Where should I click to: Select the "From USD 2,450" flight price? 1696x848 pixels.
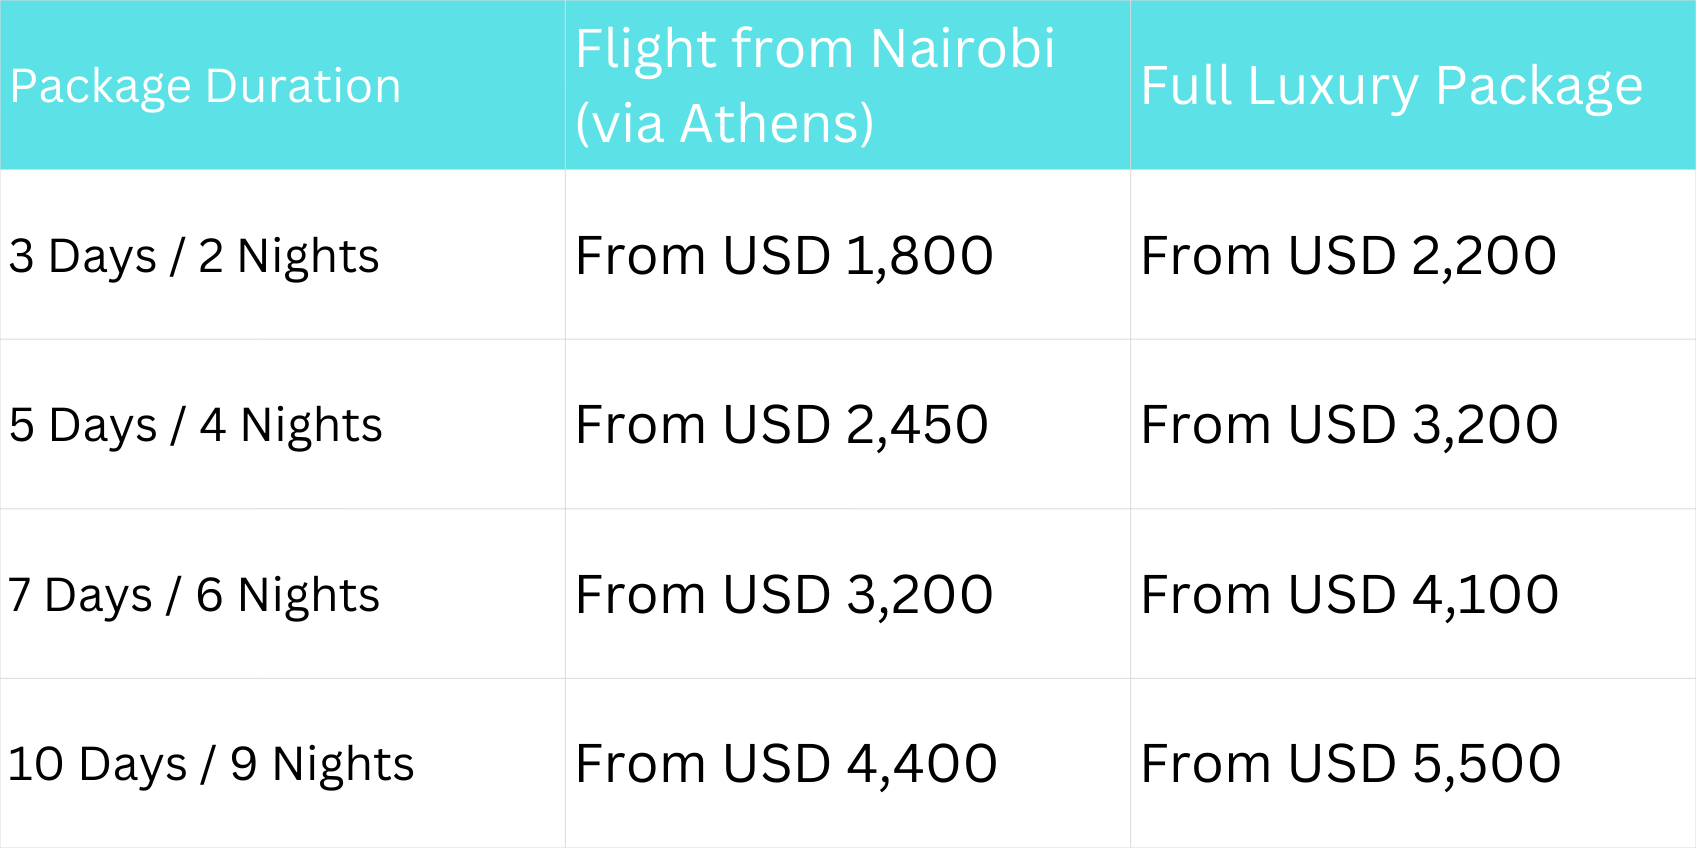(x=782, y=425)
